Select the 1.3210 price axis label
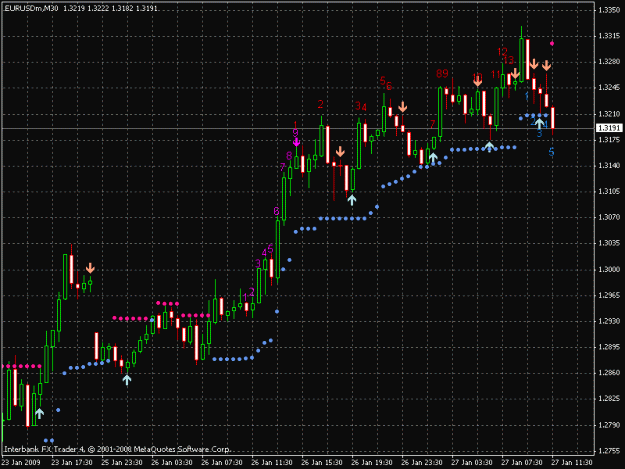Screen dimensions: 625x469 (x=609, y=114)
